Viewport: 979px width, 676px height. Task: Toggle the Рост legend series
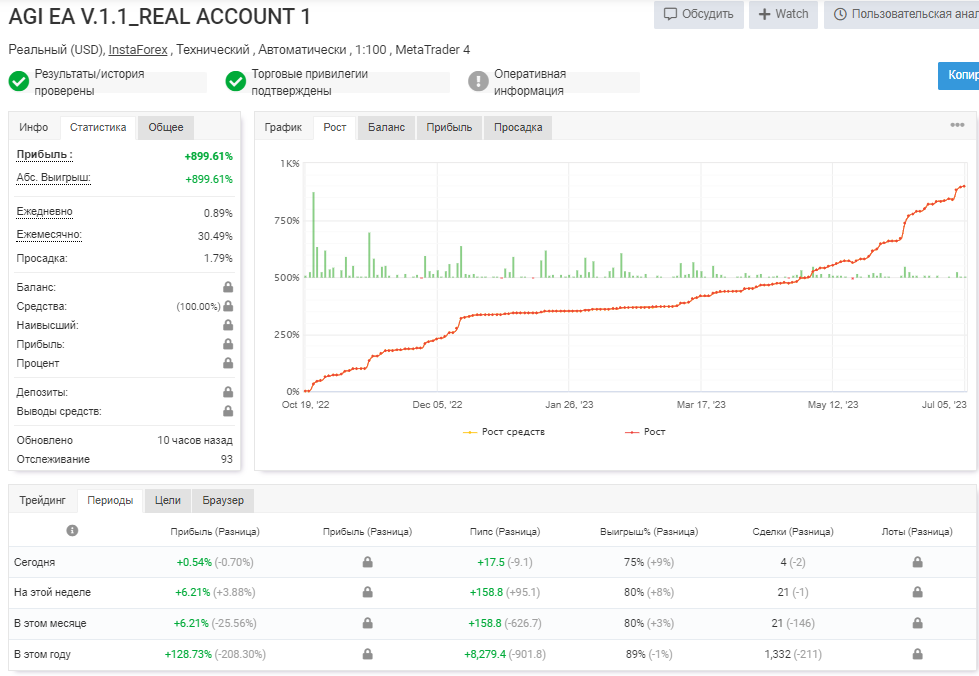click(x=645, y=432)
